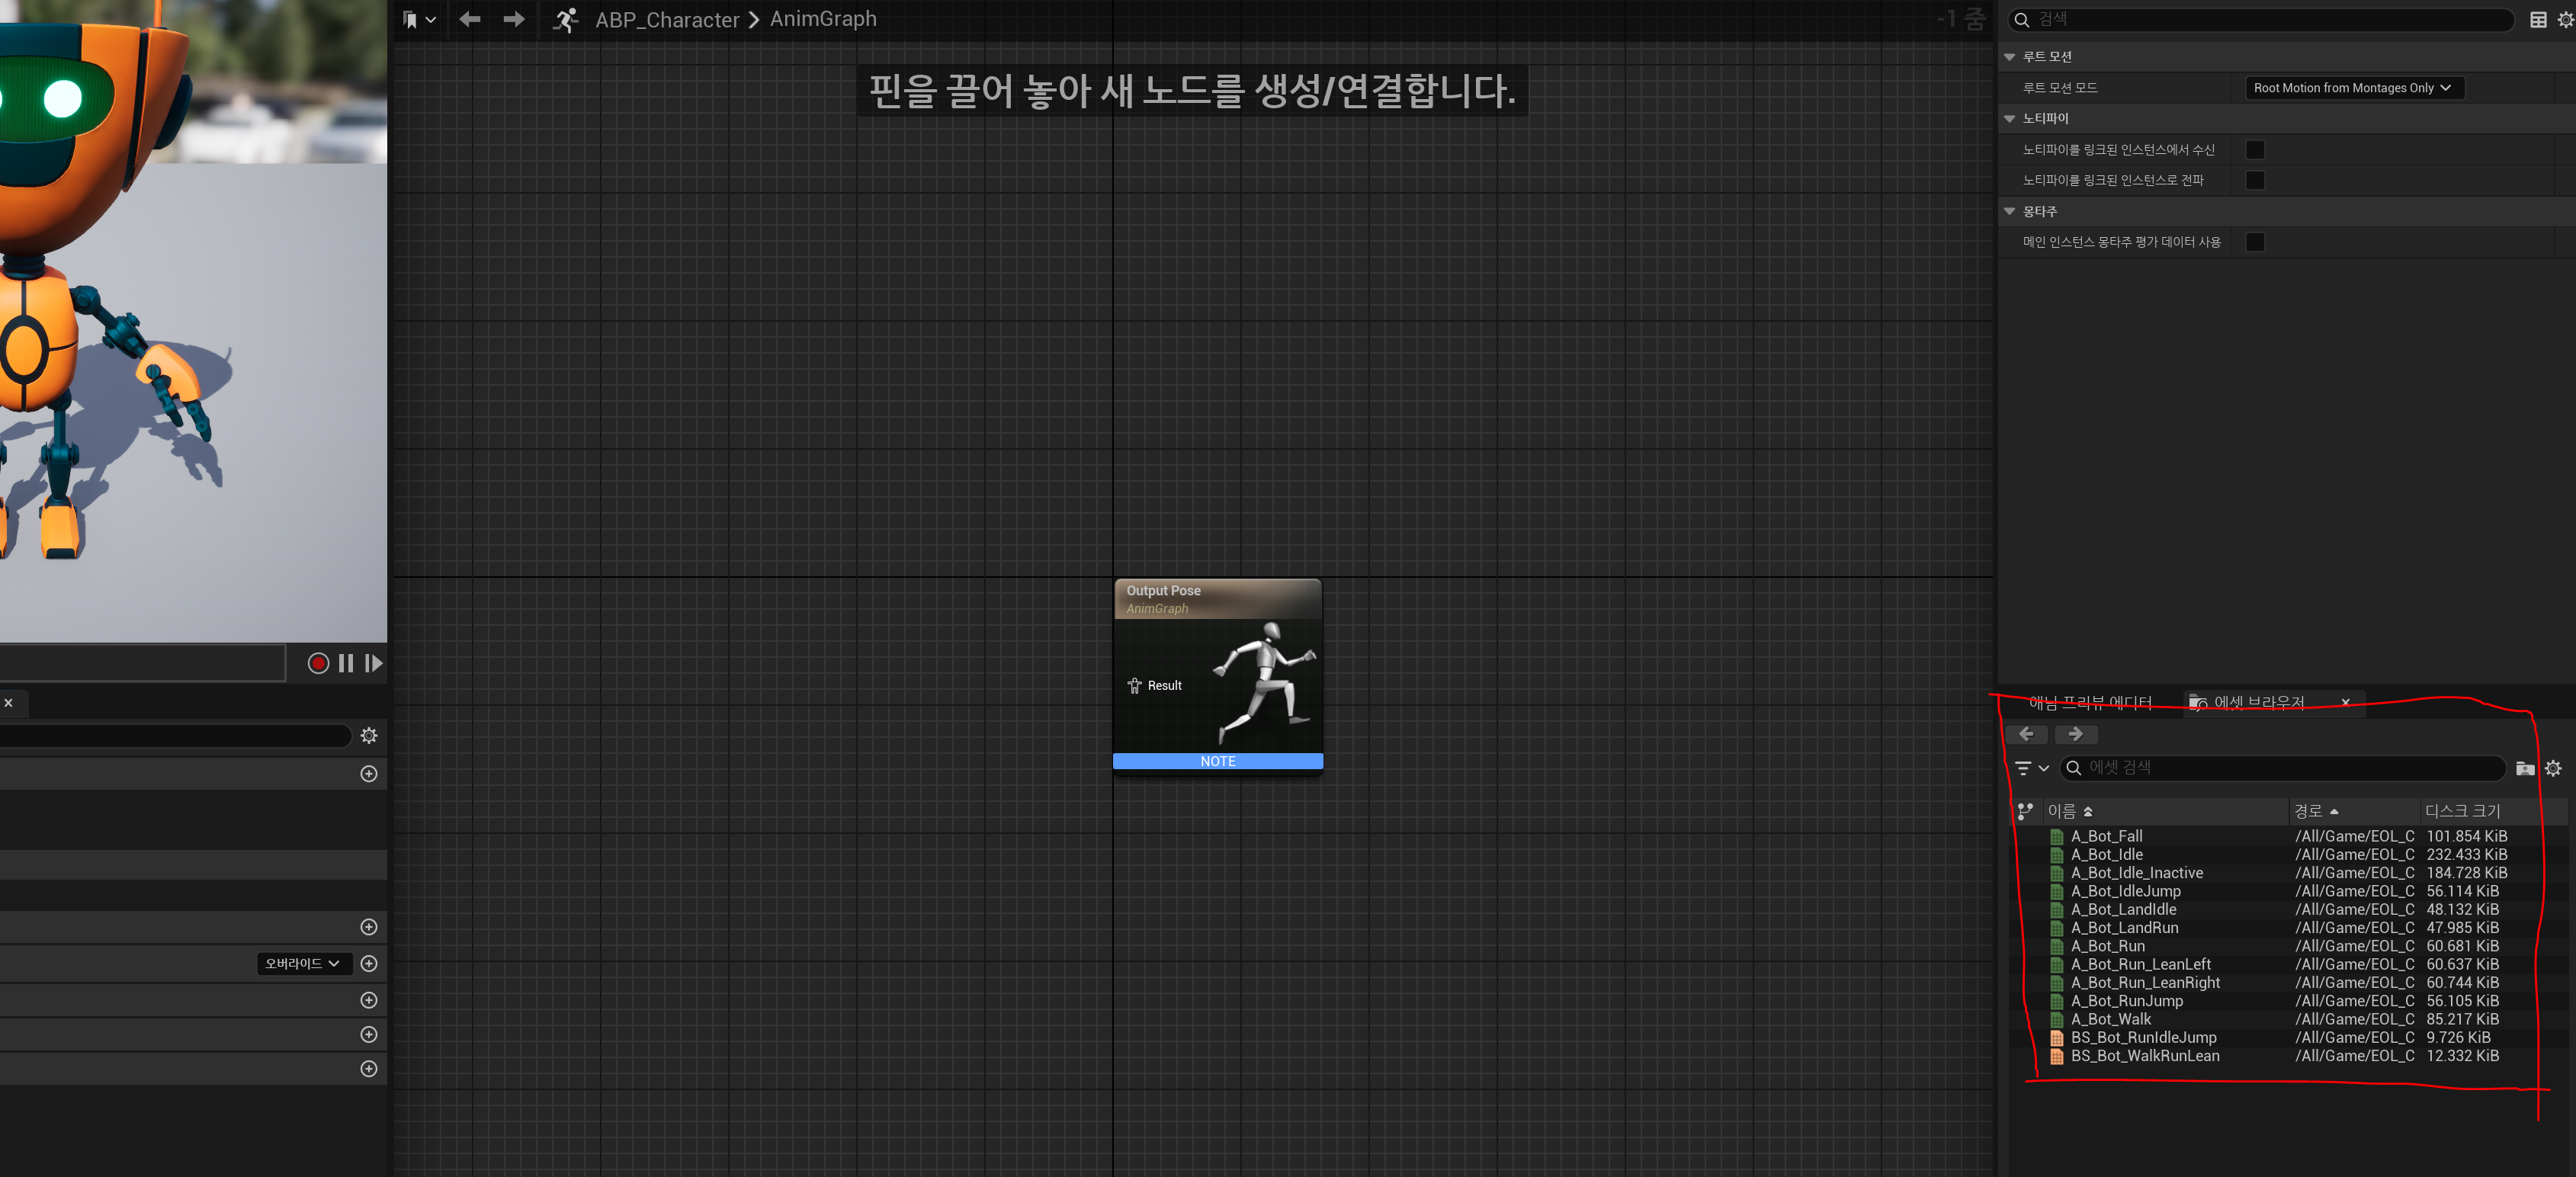Click the record button in preview
Viewport: 2576px width, 1177px height.
point(318,663)
